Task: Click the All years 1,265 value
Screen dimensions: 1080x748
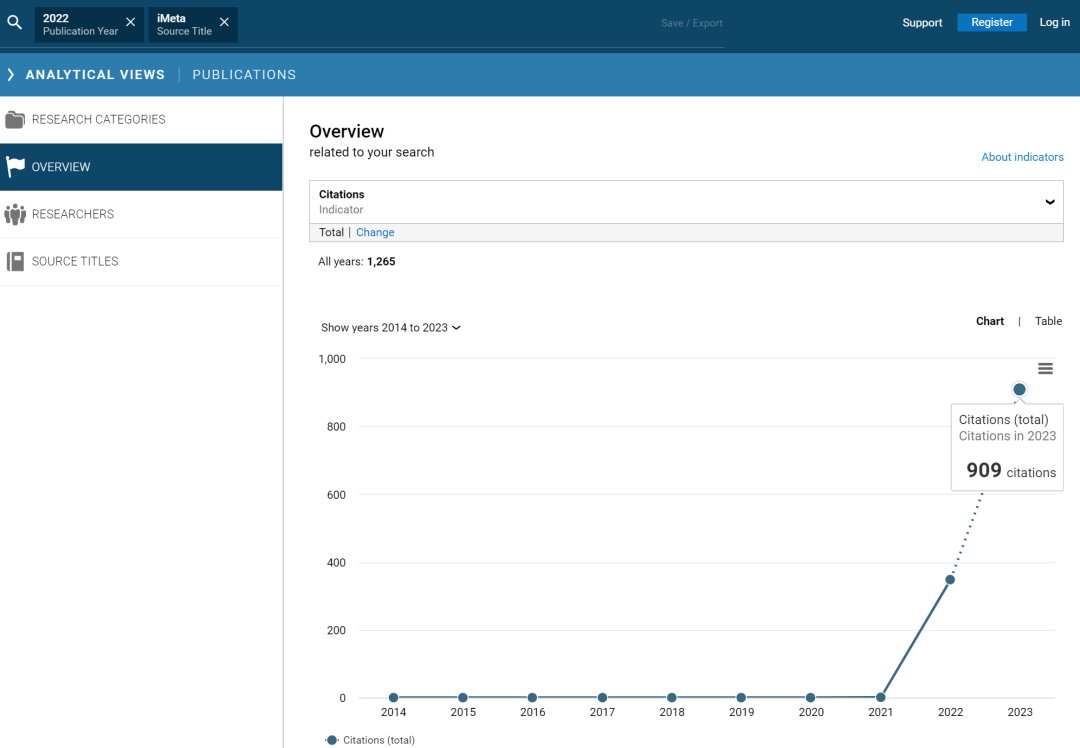Action: point(381,262)
